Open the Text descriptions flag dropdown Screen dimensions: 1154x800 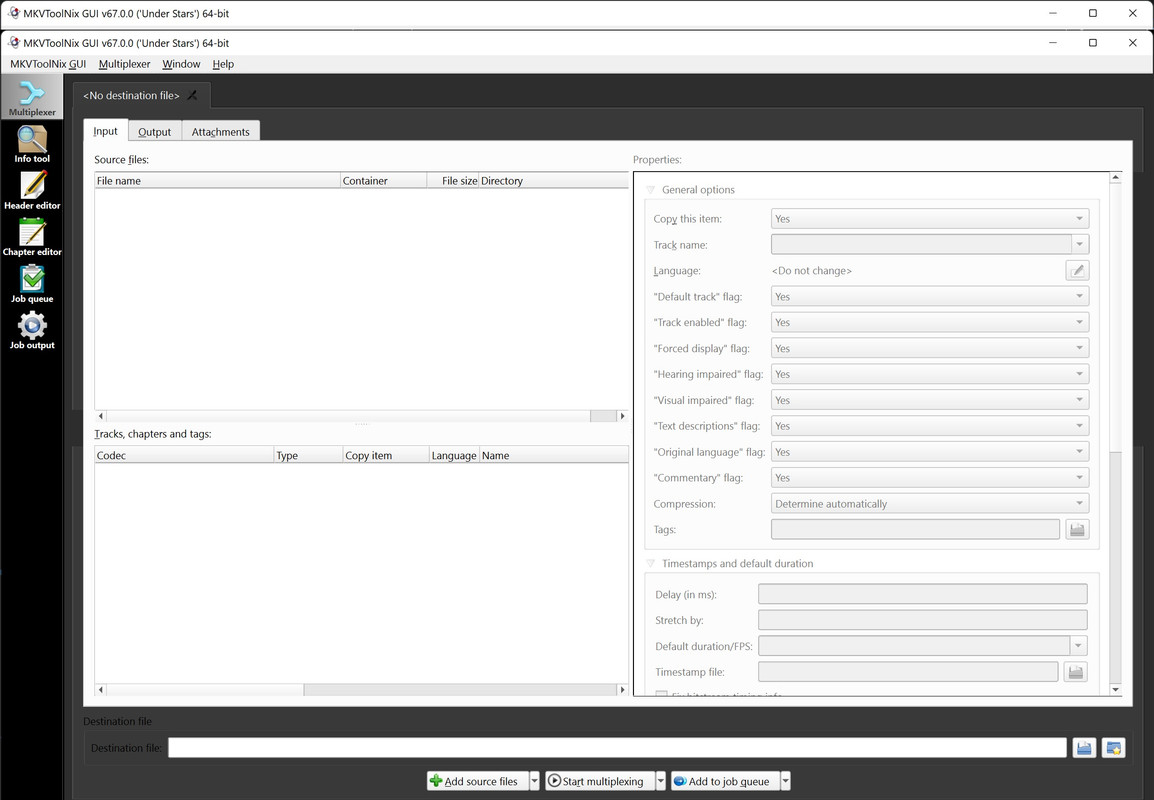pyautogui.click(x=930, y=425)
